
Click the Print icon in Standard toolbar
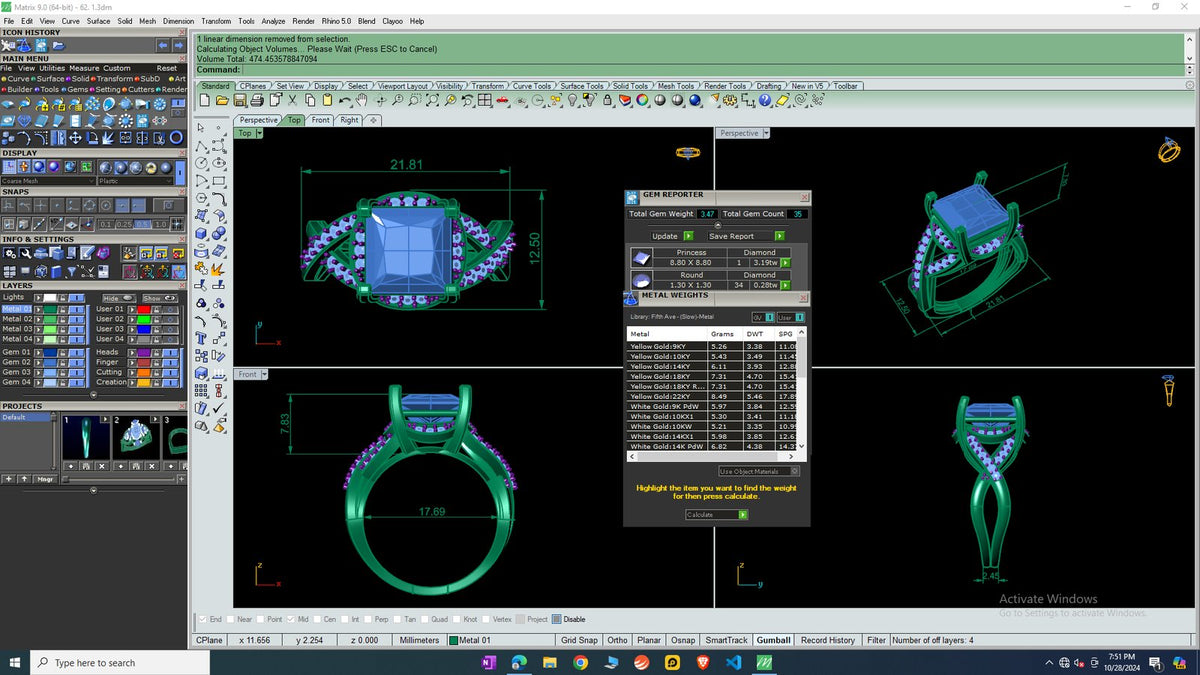tap(257, 100)
